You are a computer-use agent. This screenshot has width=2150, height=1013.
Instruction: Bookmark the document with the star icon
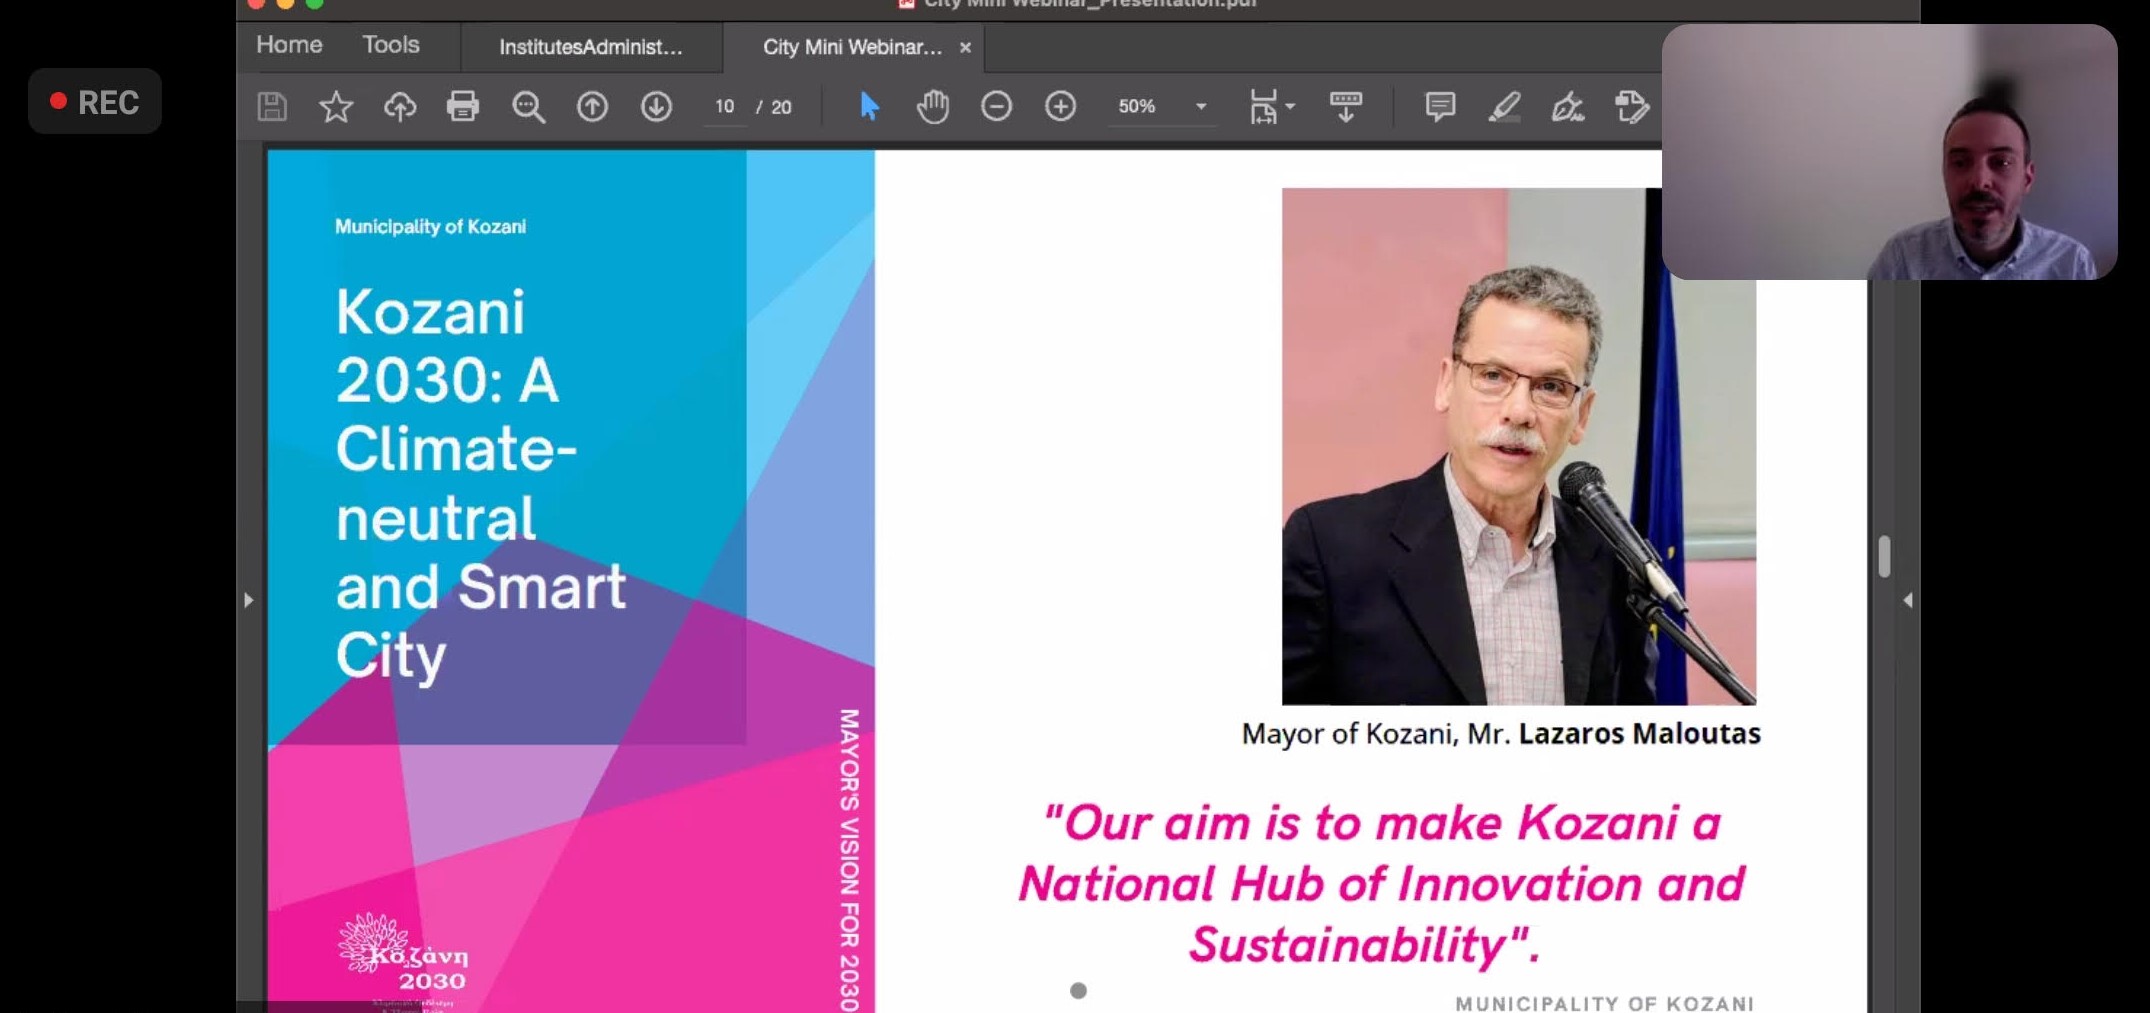click(x=336, y=106)
